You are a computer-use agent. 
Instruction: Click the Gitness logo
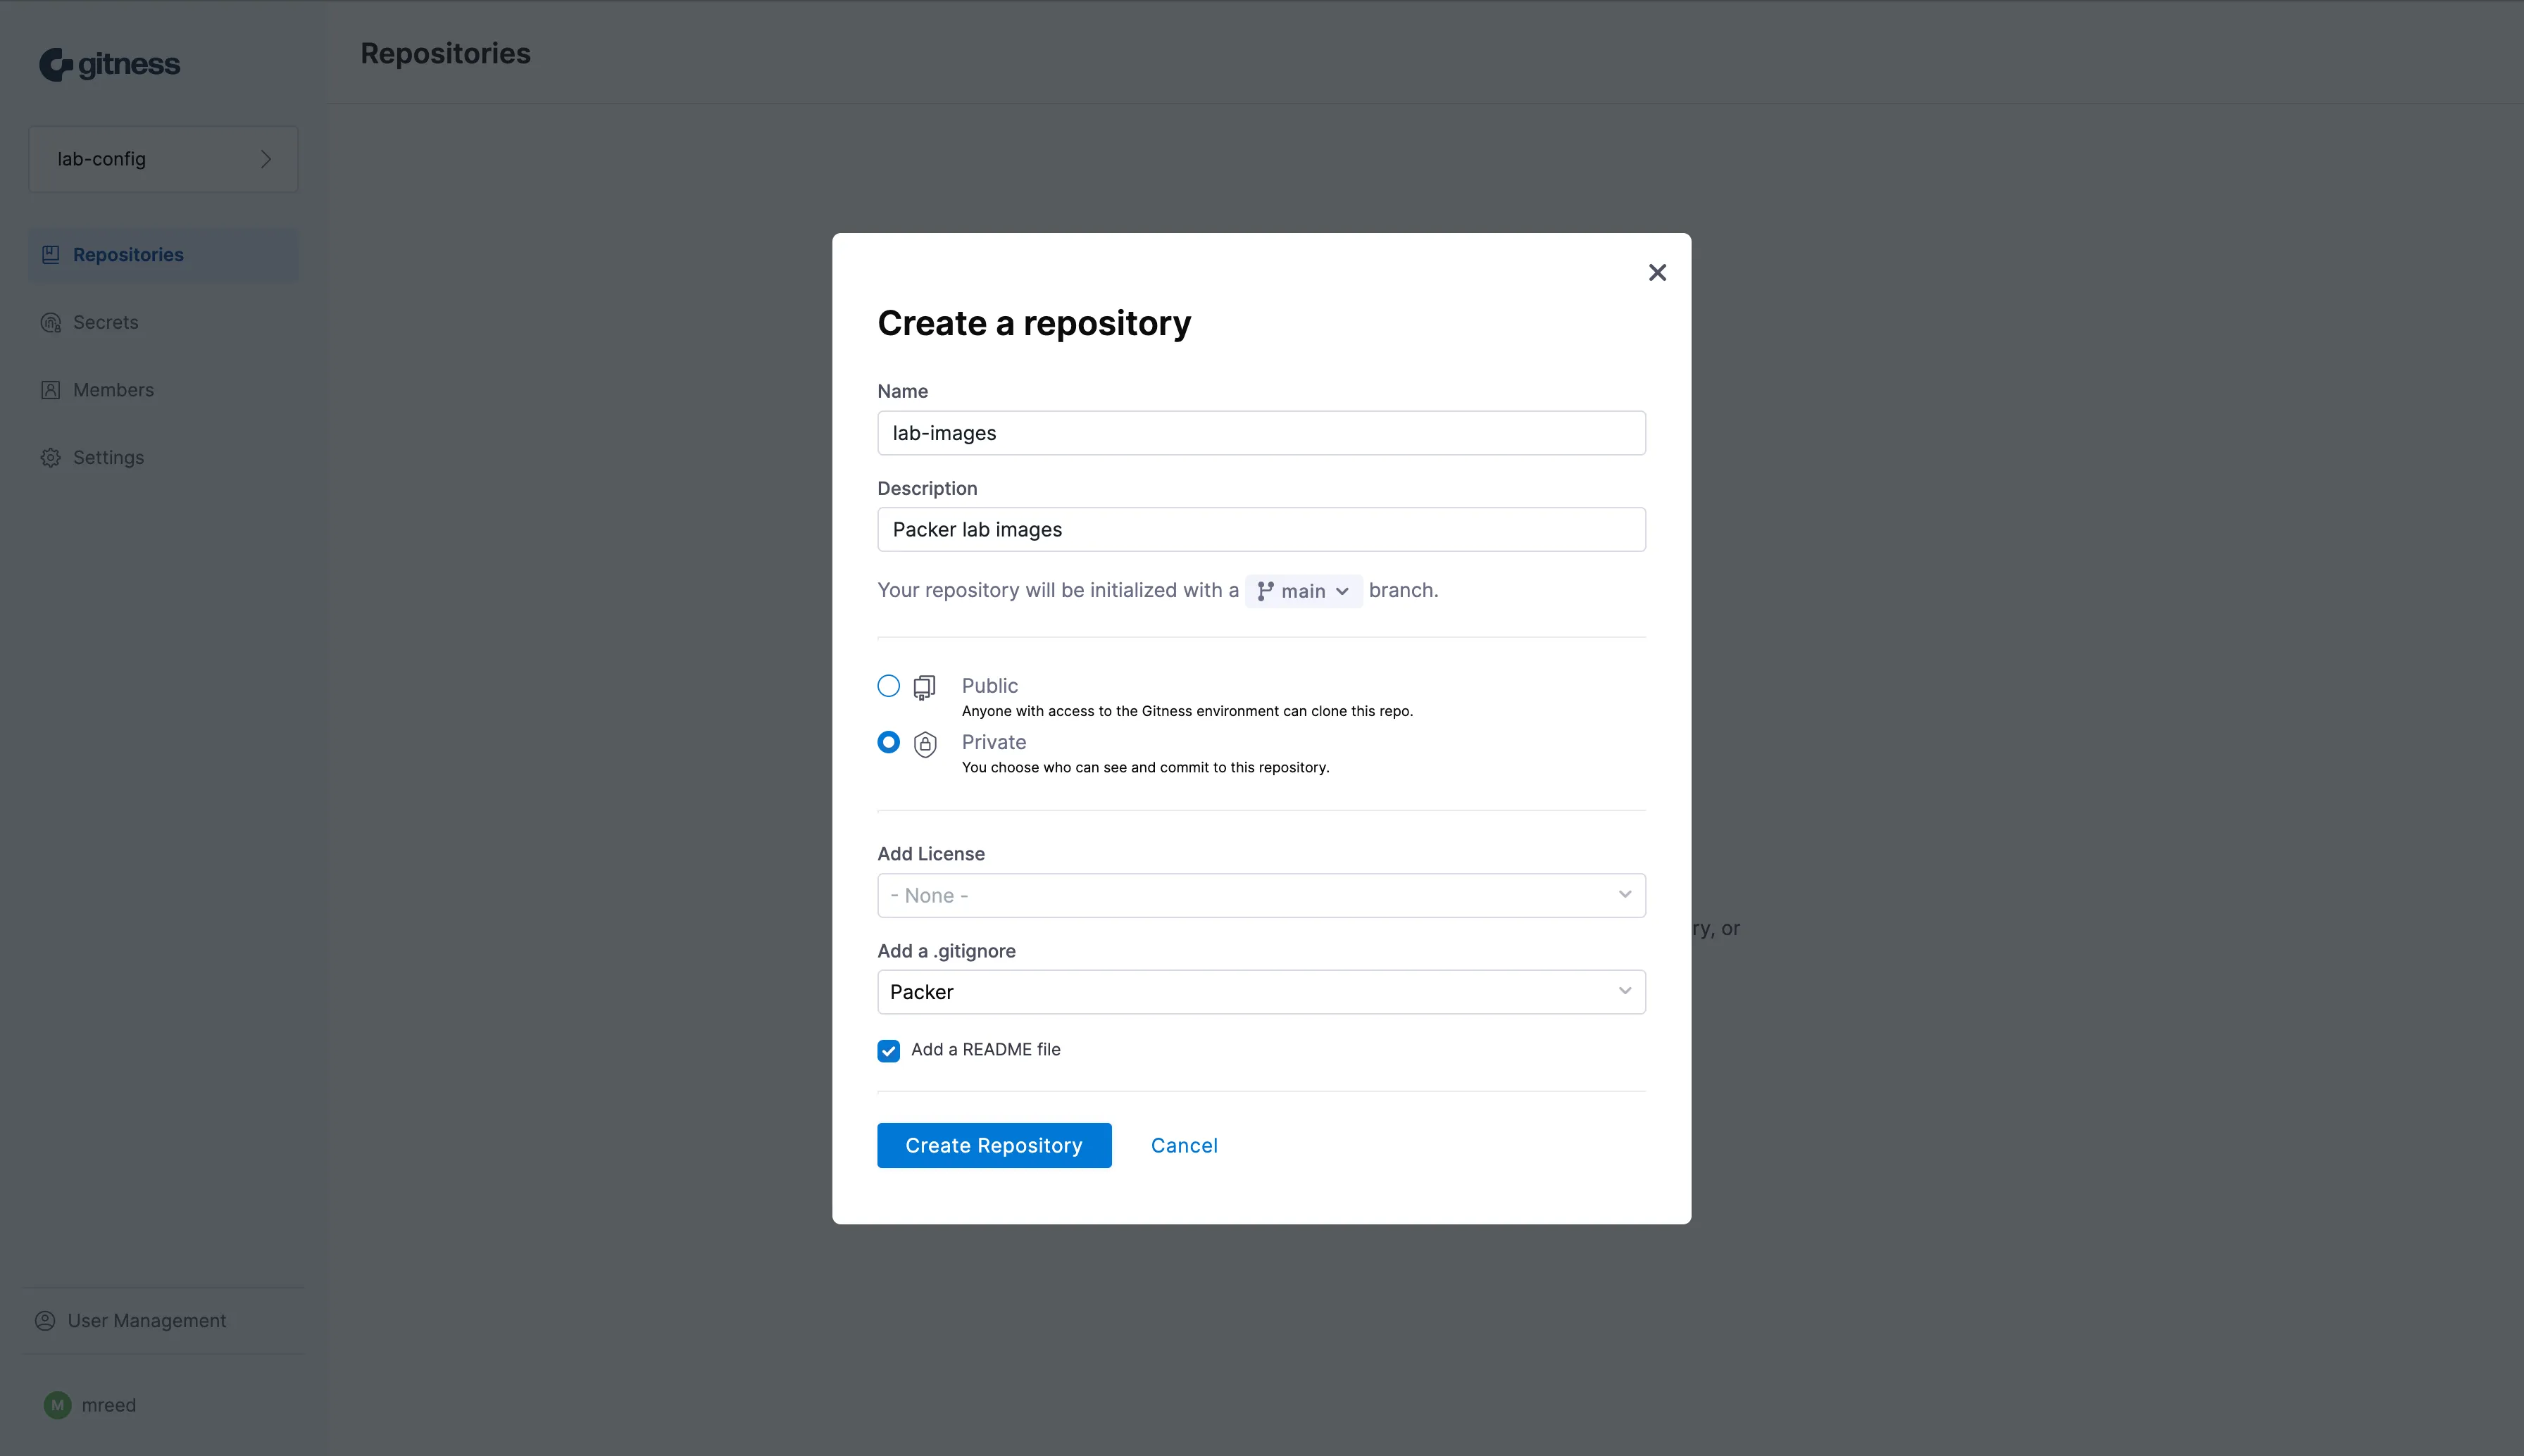tap(110, 65)
